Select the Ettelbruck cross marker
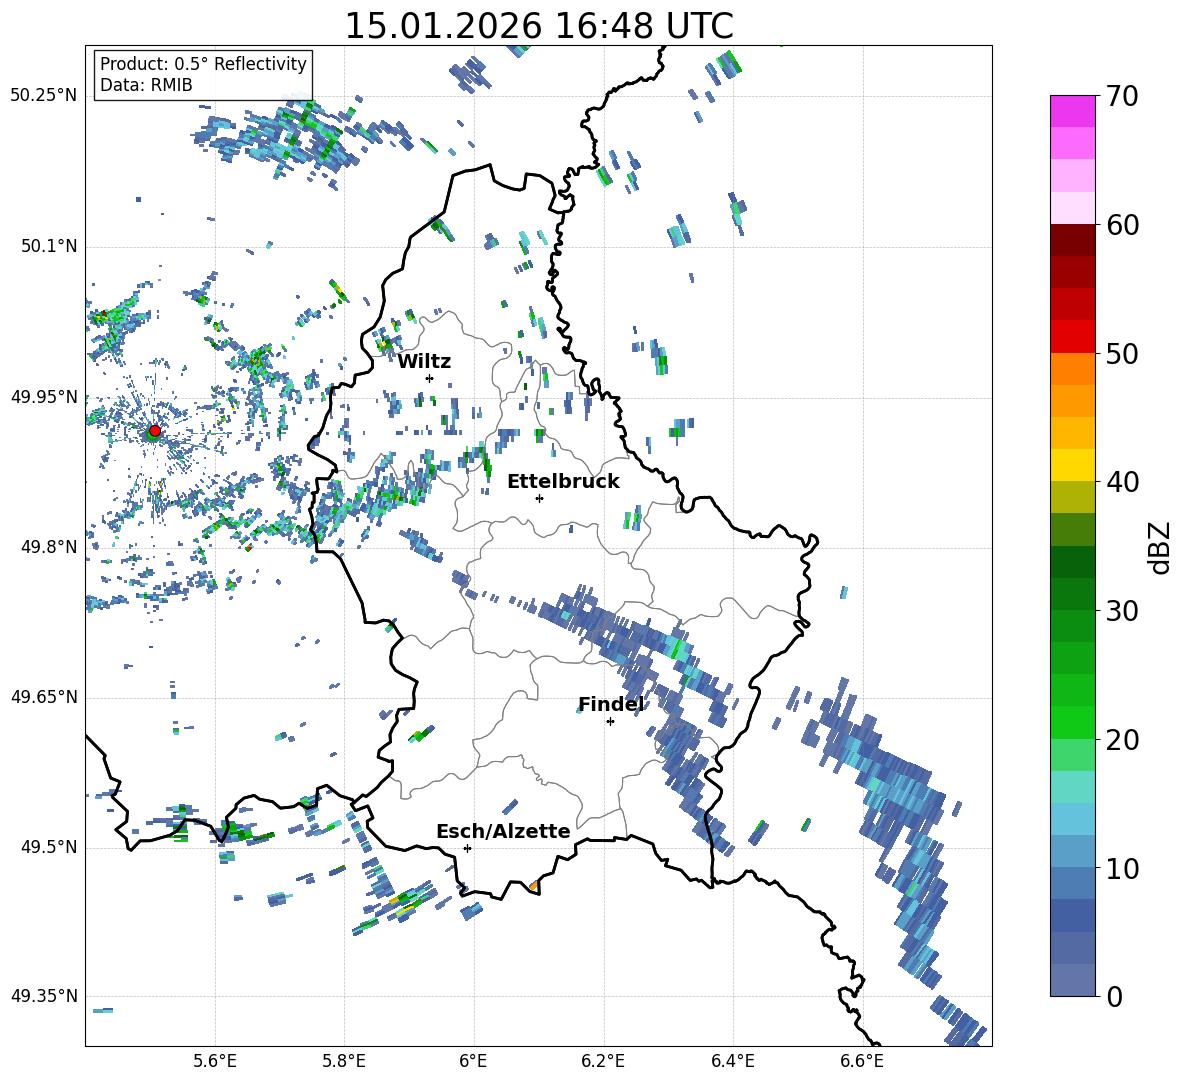 [x=539, y=498]
